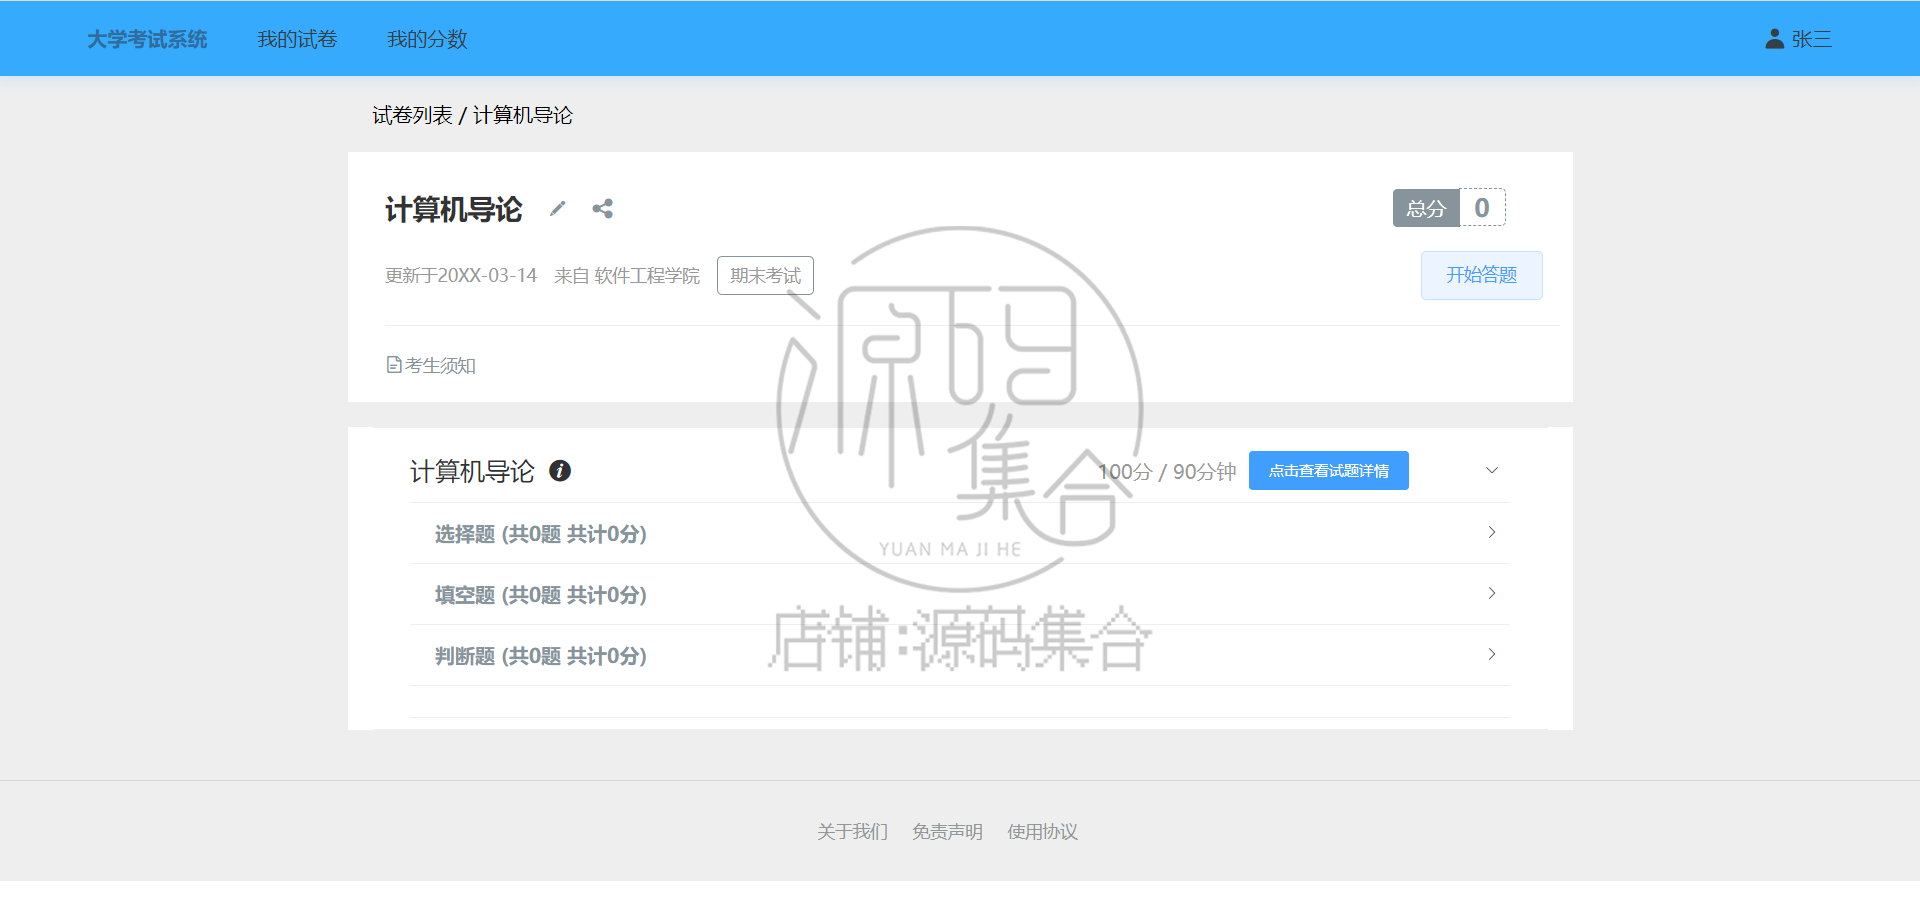Click the document icon beside 考生须知

tap(394, 365)
